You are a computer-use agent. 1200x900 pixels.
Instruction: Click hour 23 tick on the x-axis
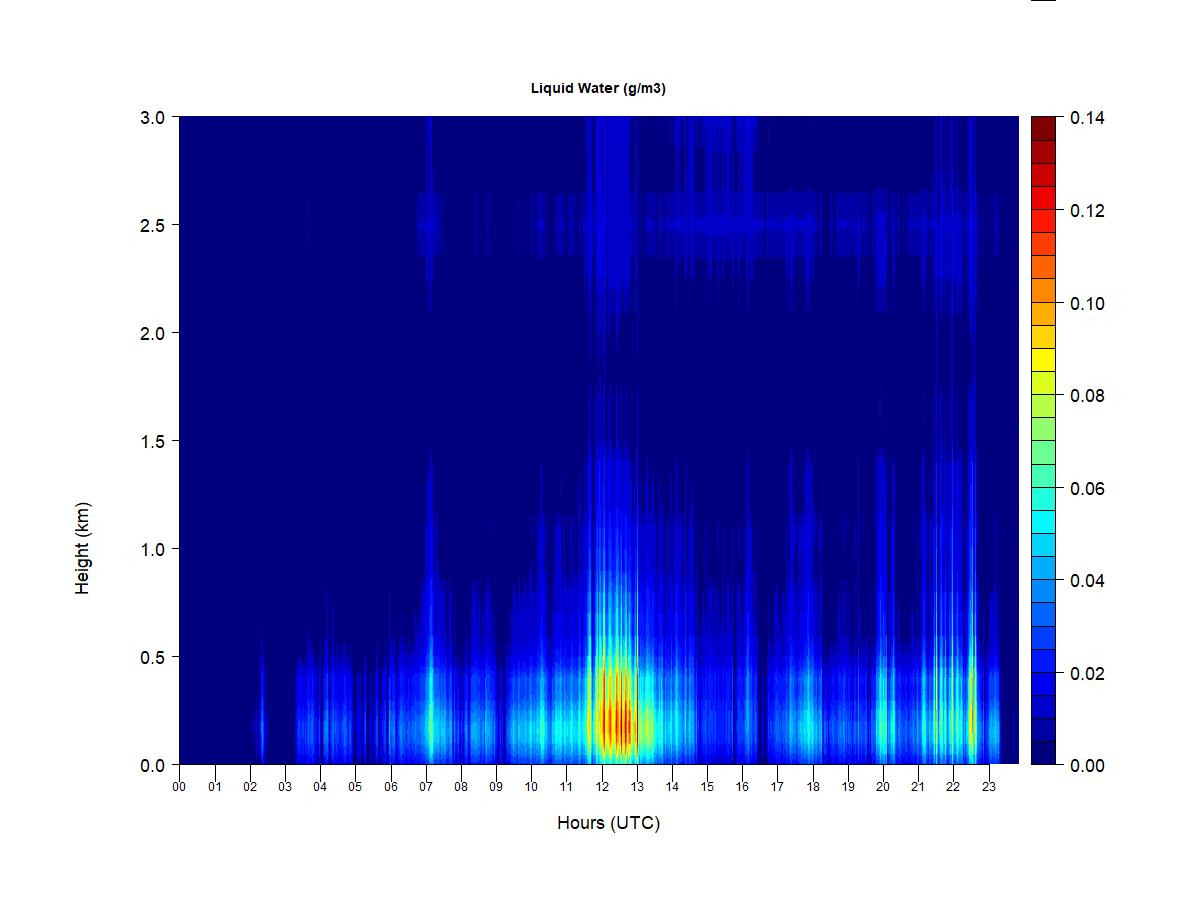989,786
